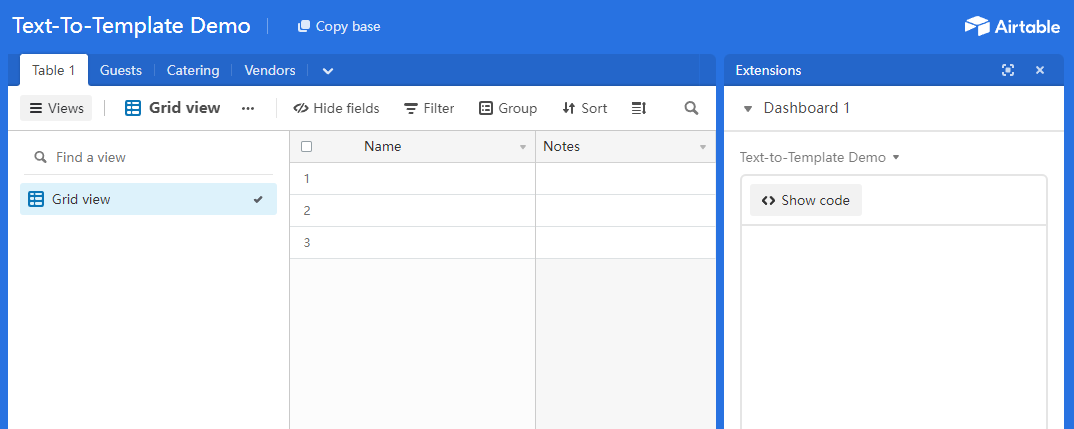Click the row height icon
Image resolution: width=1074 pixels, height=429 pixels.
click(638, 108)
